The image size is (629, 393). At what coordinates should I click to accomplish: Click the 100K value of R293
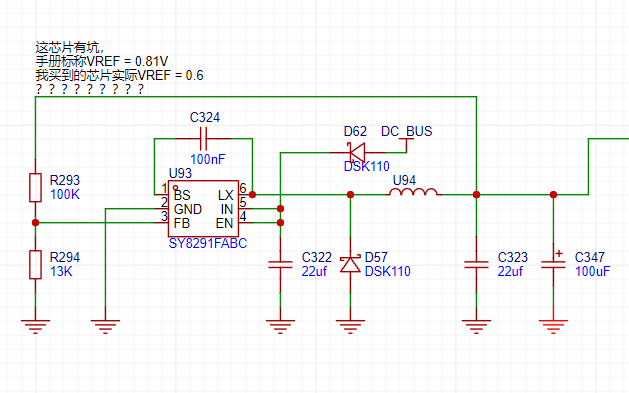click(x=65, y=194)
